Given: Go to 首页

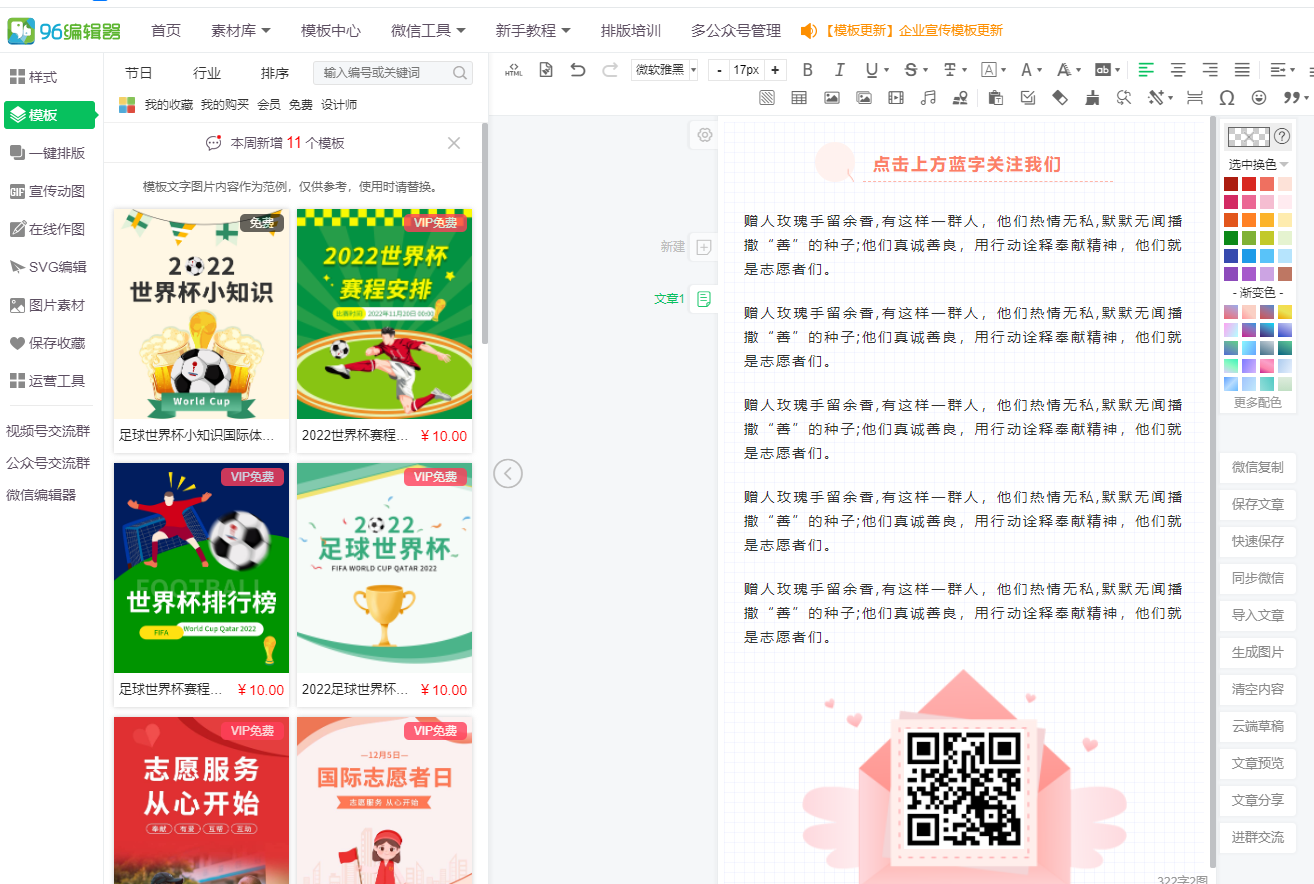Looking at the screenshot, I should coord(166,31).
